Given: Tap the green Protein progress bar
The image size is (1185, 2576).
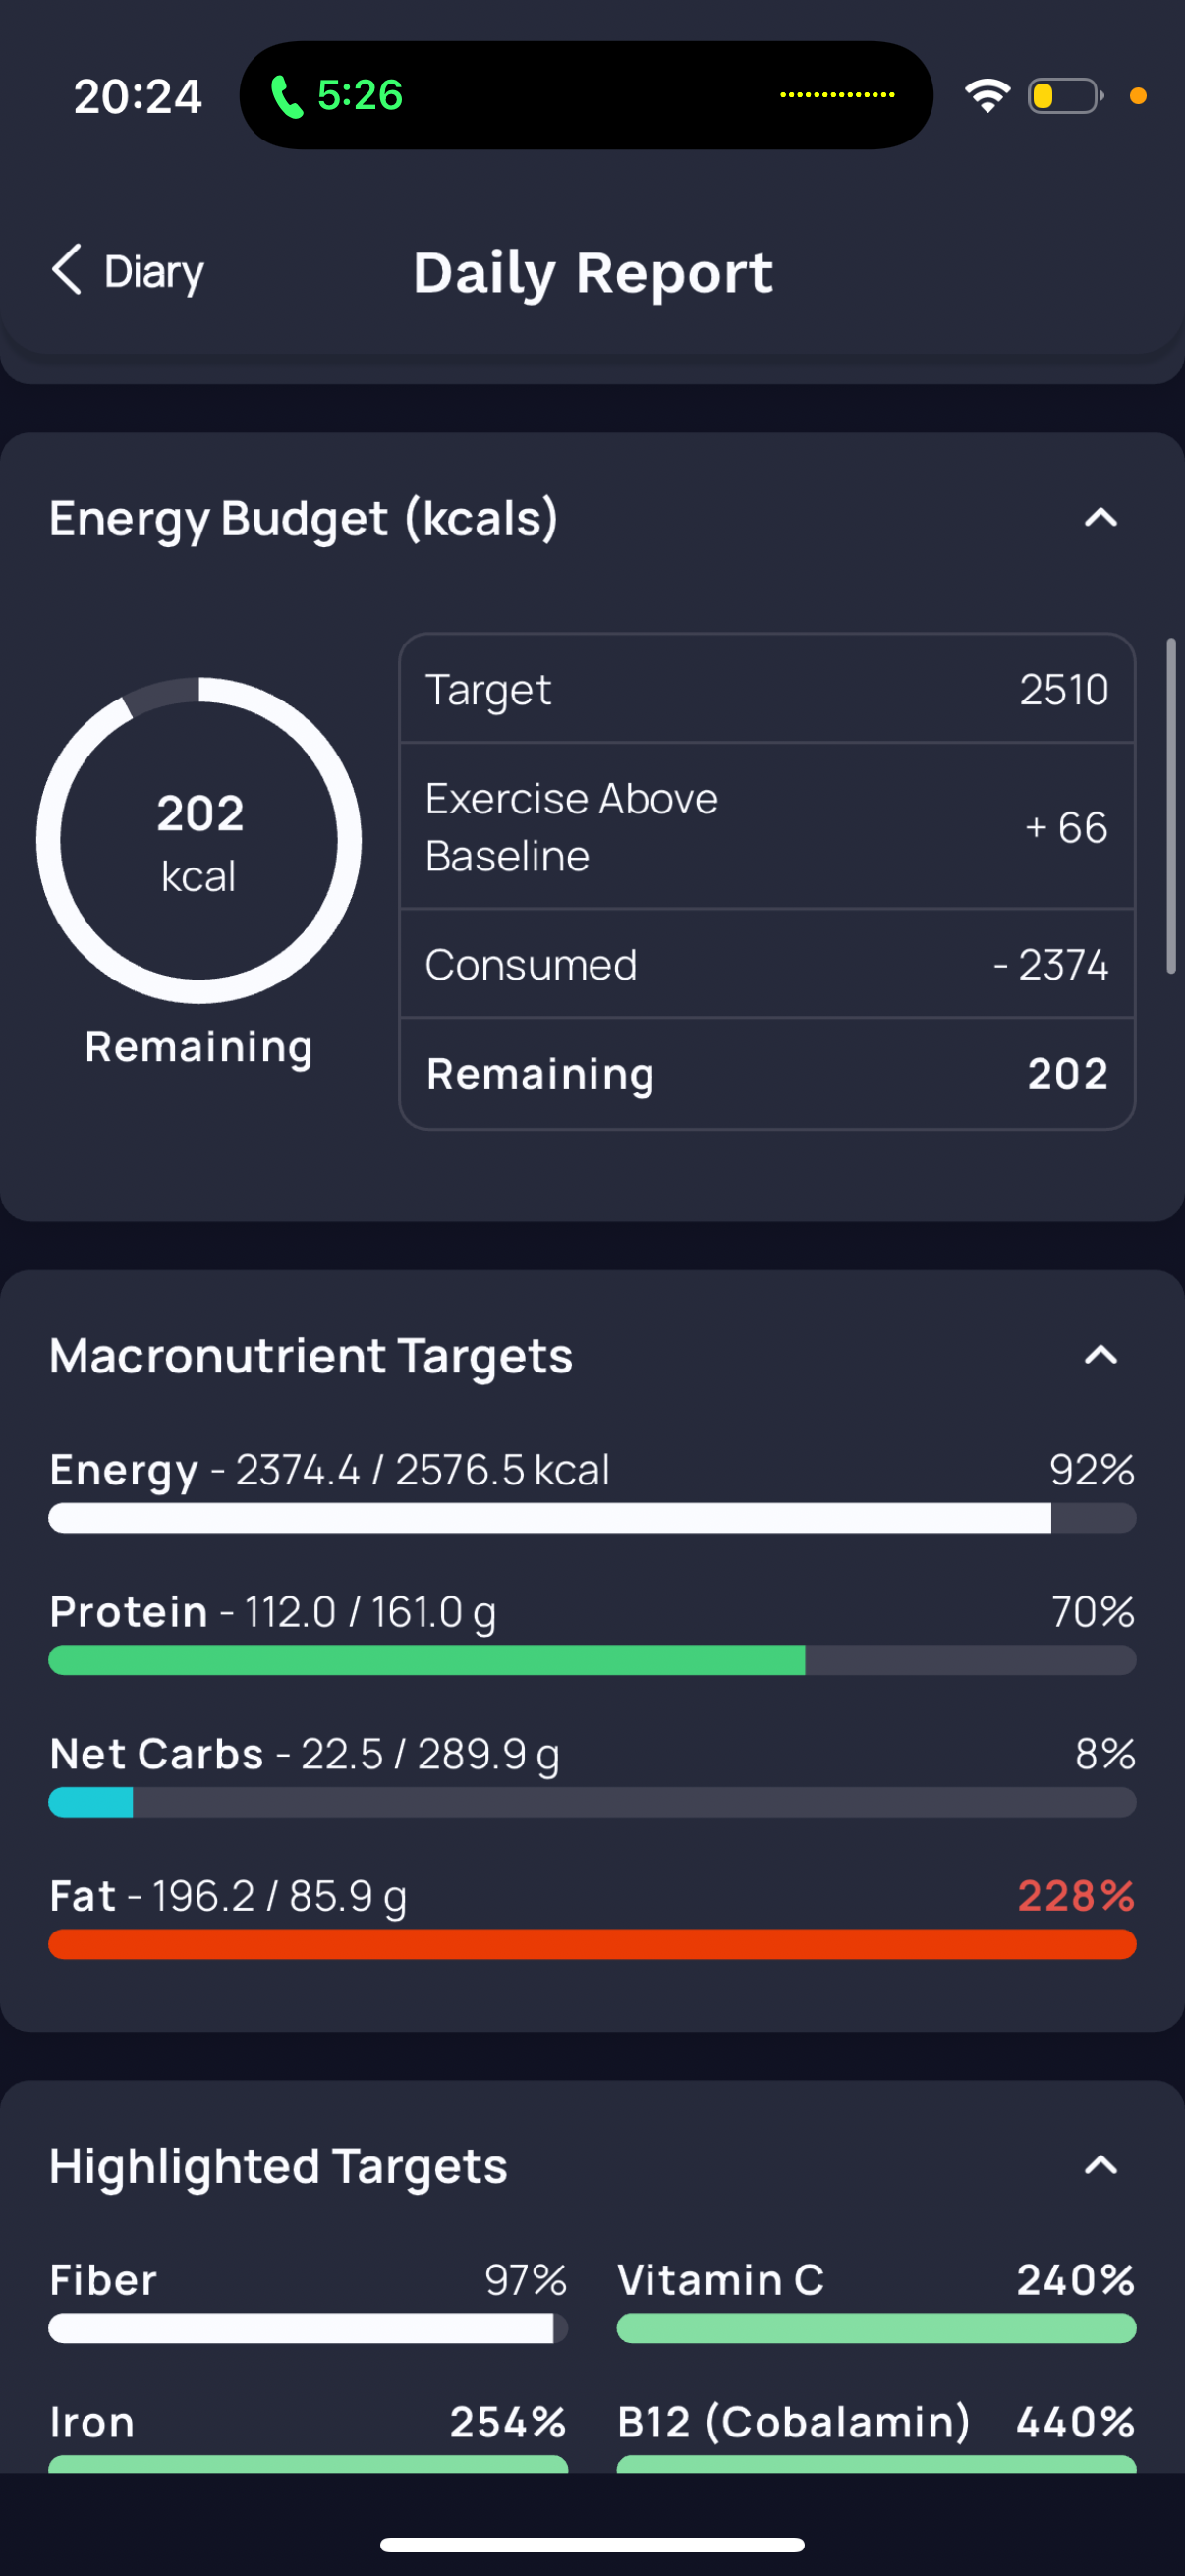Looking at the screenshot, I should 592,1660.
